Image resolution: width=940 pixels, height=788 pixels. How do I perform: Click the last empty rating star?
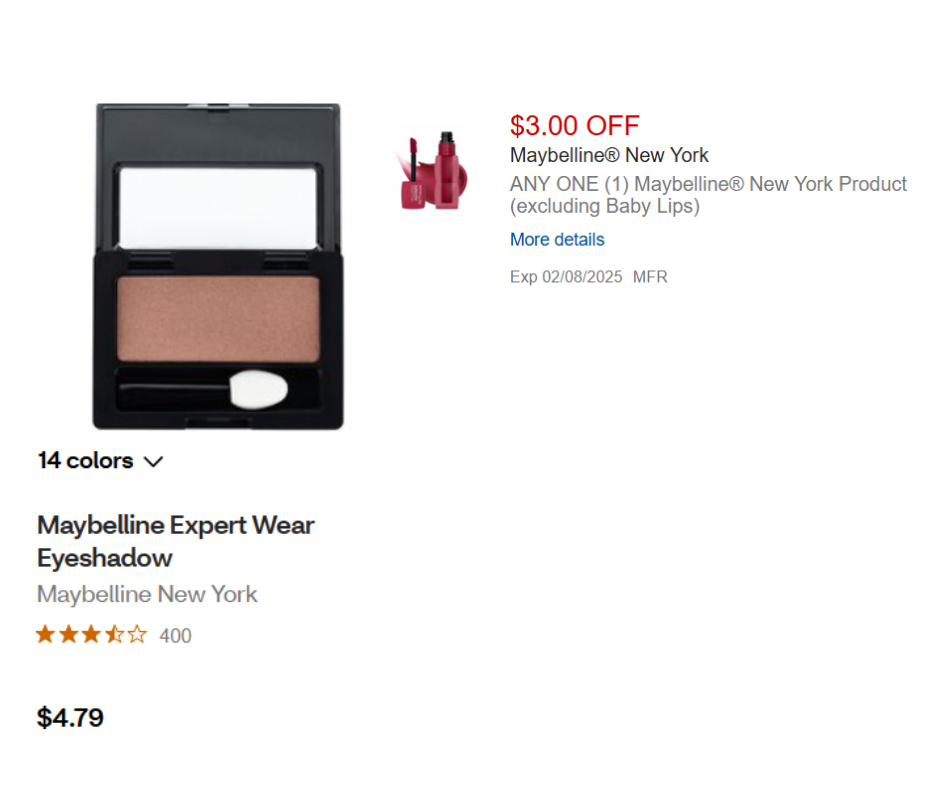pyautogui.click(x=137, y=635)
